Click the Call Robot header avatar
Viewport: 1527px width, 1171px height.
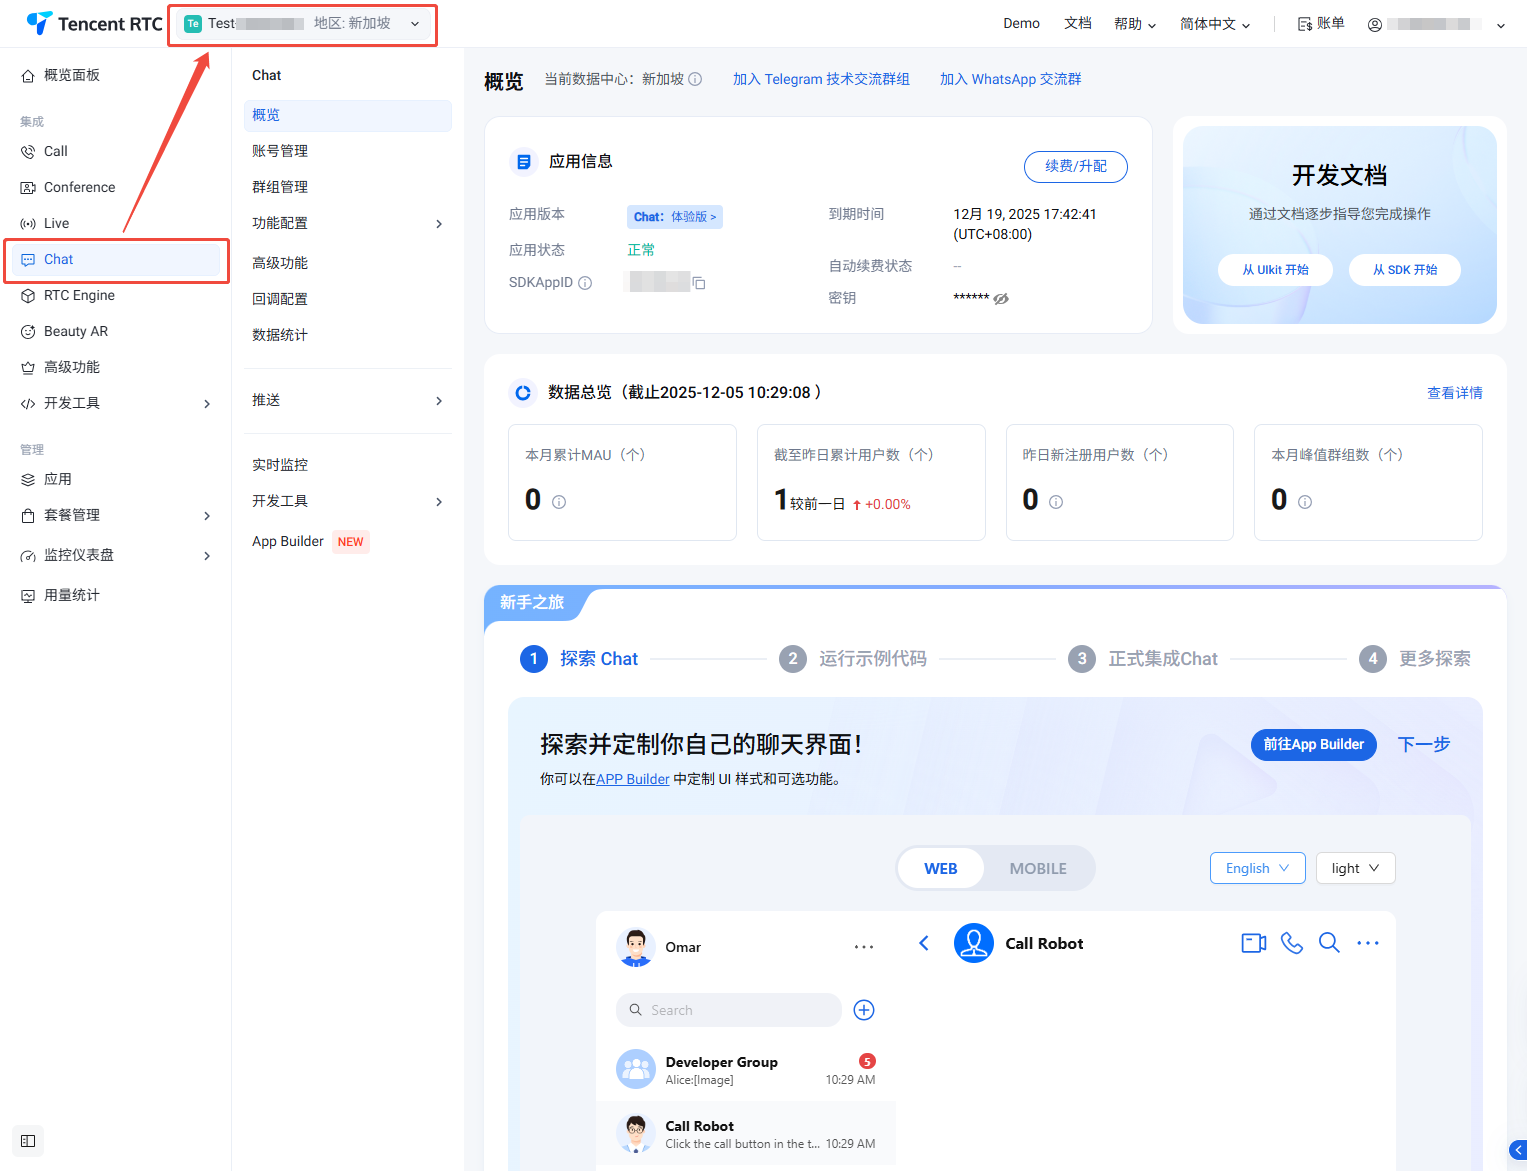(x=974, y=943)
